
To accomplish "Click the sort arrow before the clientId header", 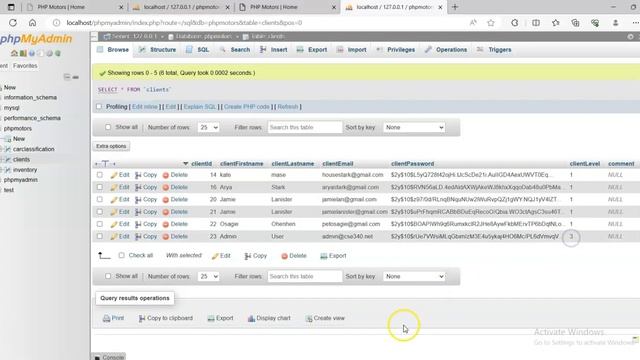I will [x=185, y=164].
